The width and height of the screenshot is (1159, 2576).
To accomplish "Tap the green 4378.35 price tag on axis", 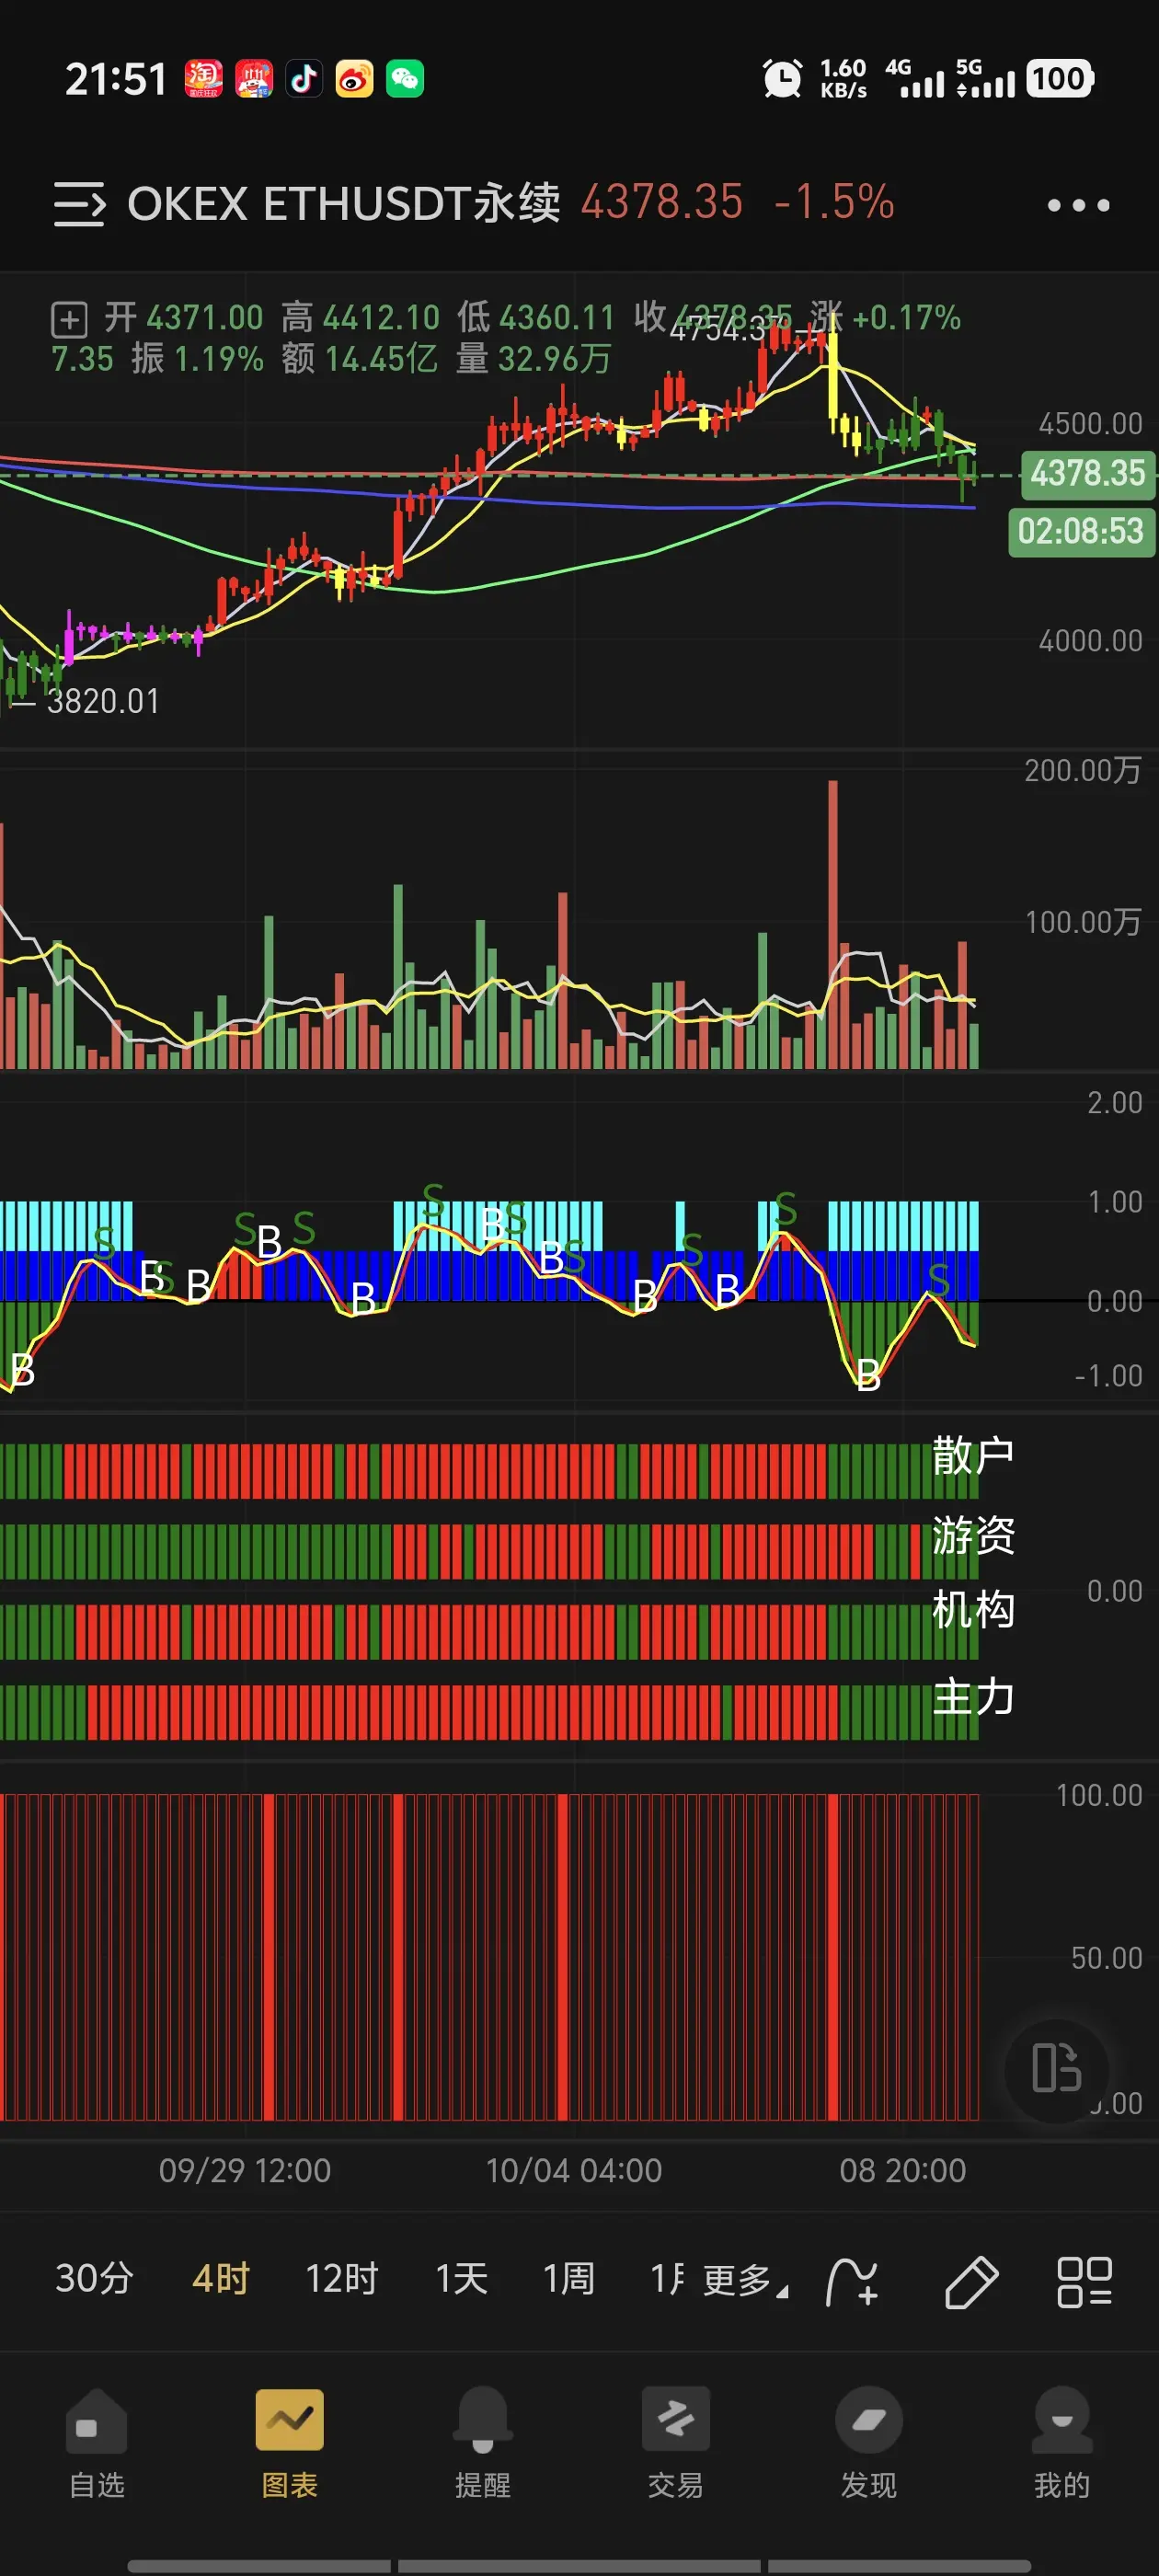I will pos(1088,474).
